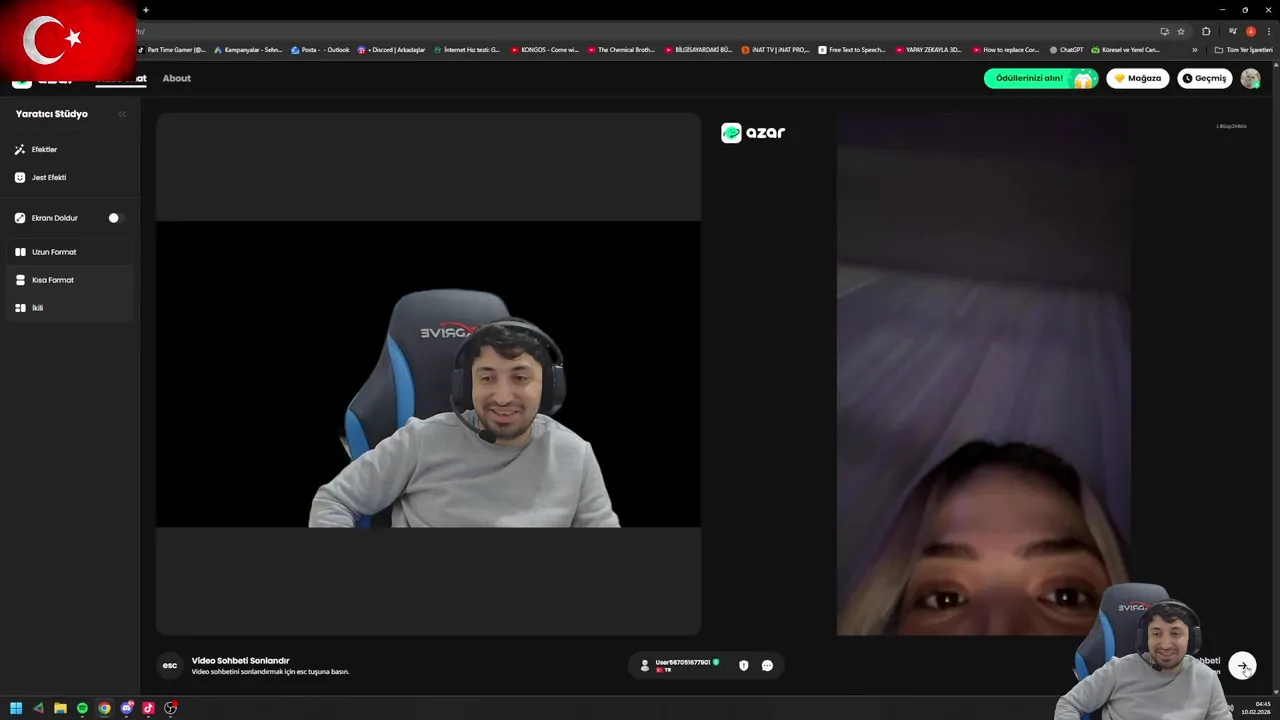The image size is (1280, 720).
Task: Open the iNAT TV bookmark
Action: coord(775,50)
